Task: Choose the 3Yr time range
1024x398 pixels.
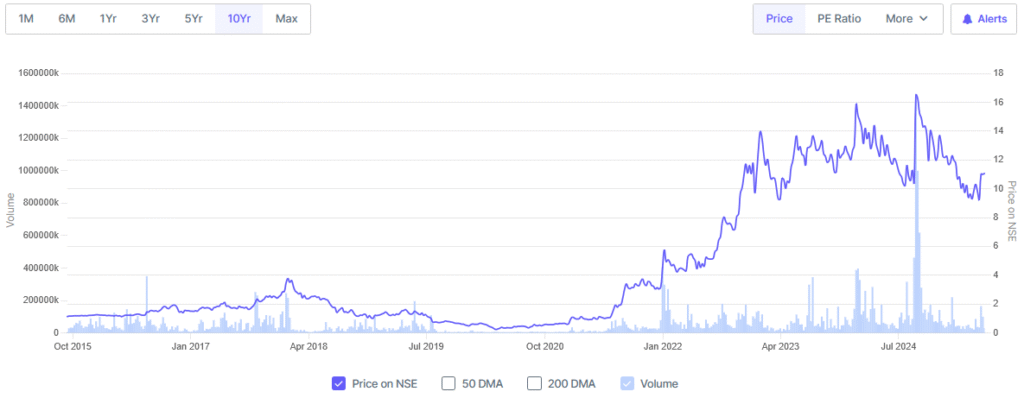Action: 150,19
